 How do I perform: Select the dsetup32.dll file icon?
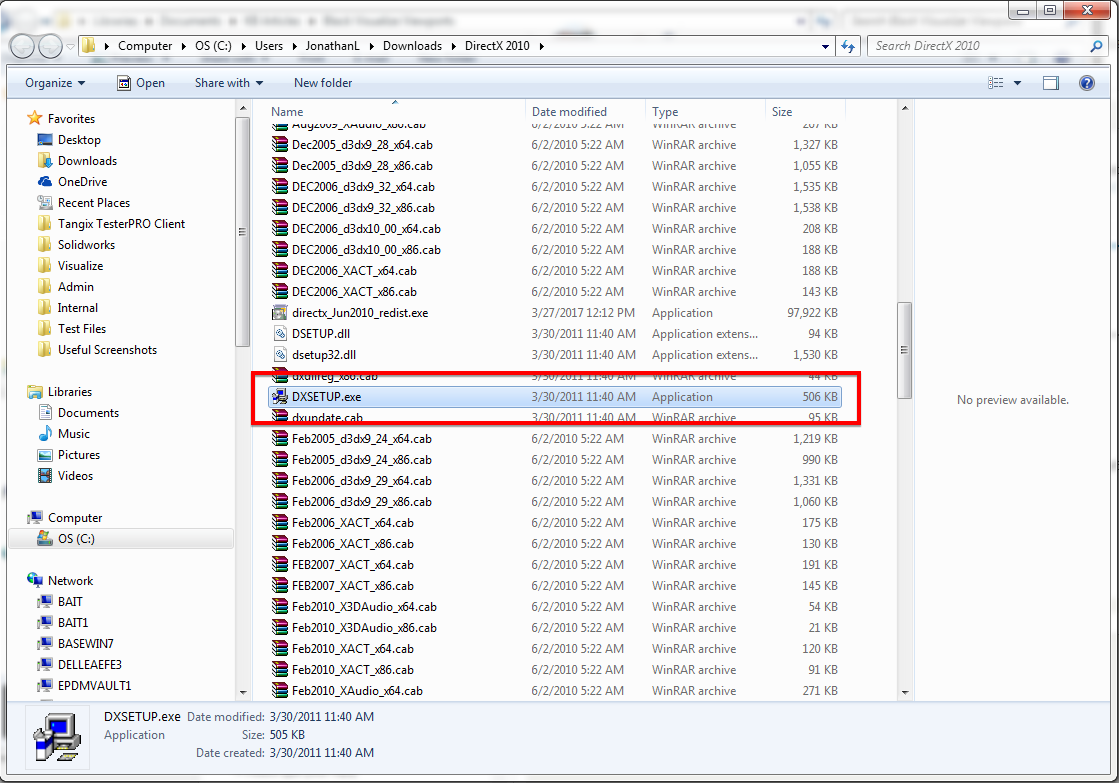click(x=280, y=355)
